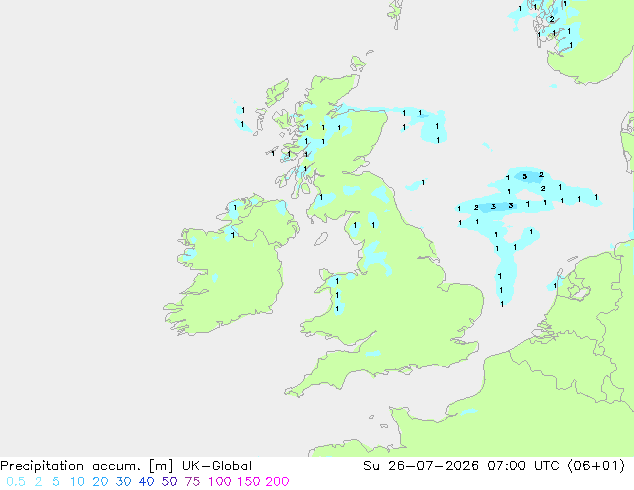Click the 'Precipitation accum. [m]' title text

coord(87,466)
